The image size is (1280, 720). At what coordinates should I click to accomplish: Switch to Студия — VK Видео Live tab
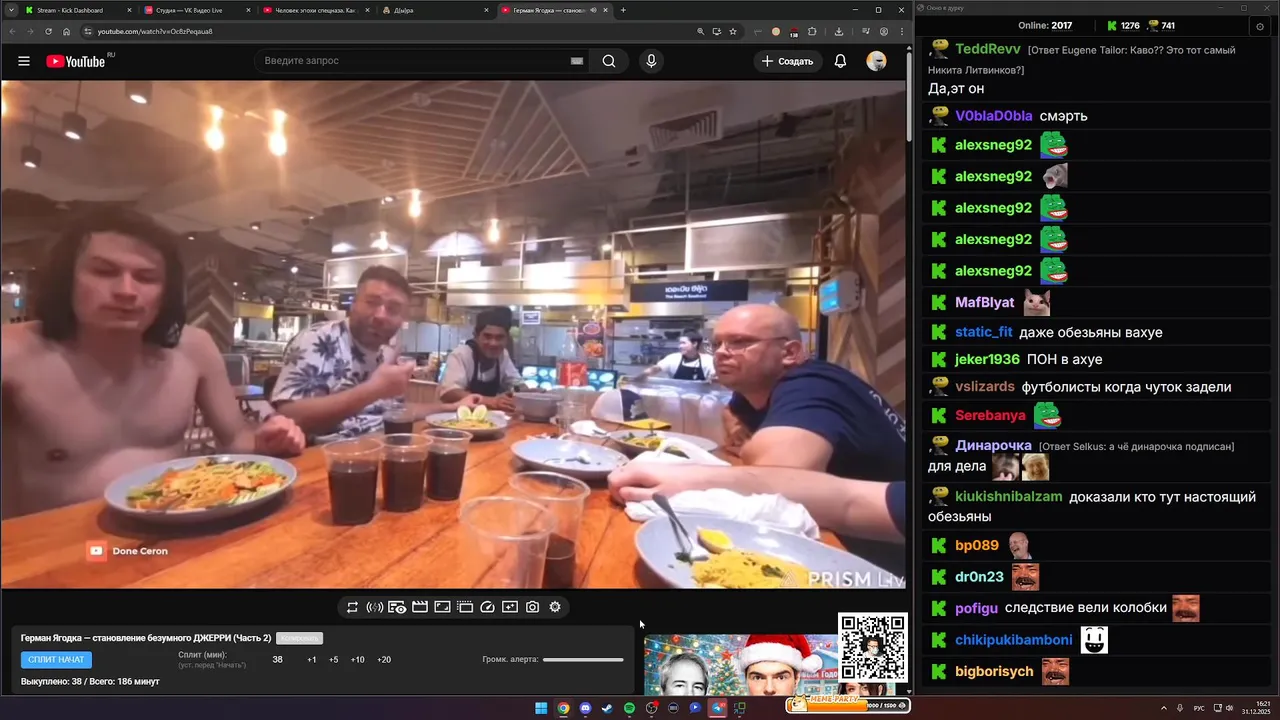(x=196, y=10)
